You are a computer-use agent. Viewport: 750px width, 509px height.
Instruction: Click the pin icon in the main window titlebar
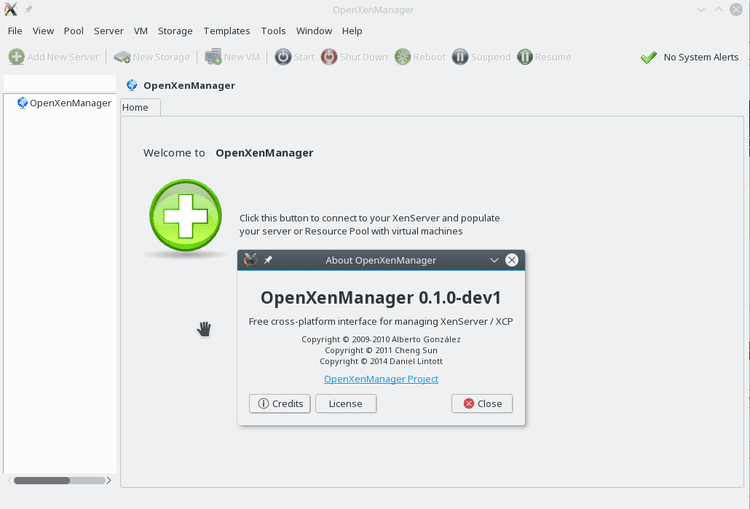[x=28, y=10]
